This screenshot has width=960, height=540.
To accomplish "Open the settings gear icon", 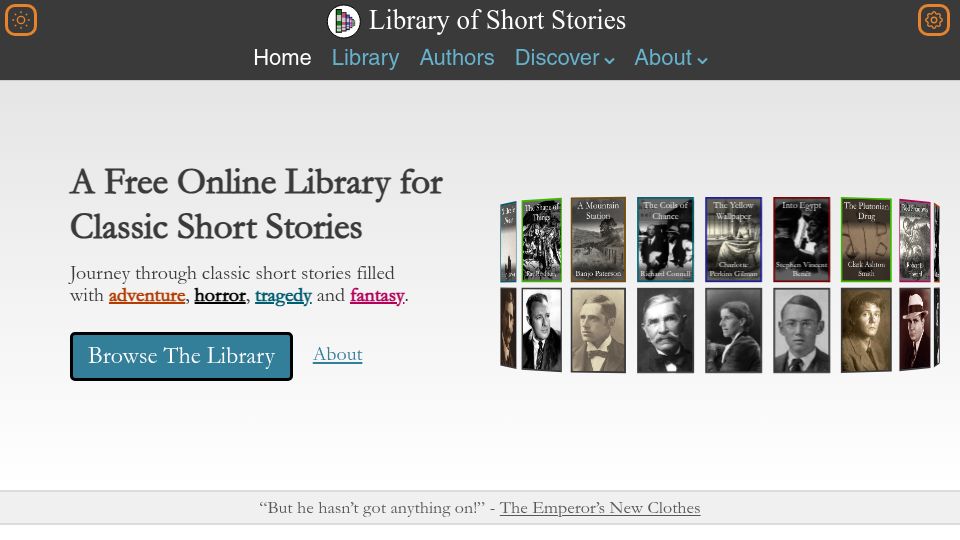I will coord(934,20).
